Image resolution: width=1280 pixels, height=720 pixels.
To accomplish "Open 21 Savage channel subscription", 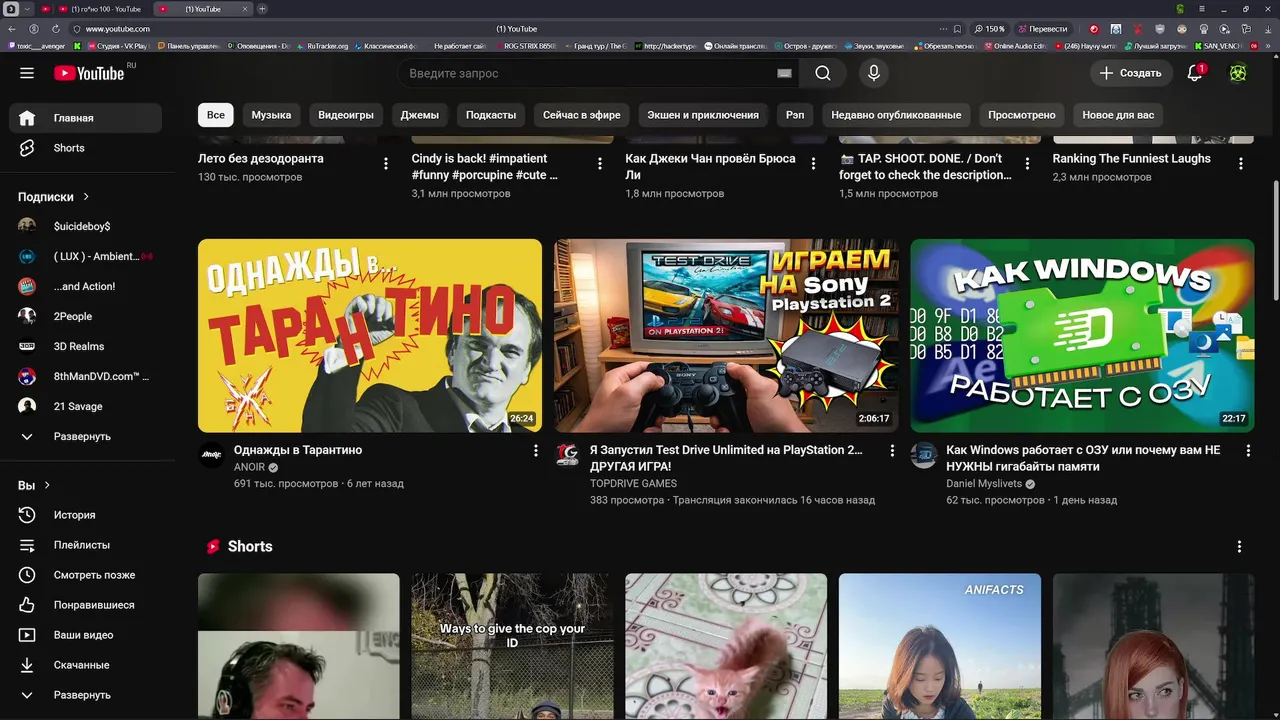I will tap(85, 406).
